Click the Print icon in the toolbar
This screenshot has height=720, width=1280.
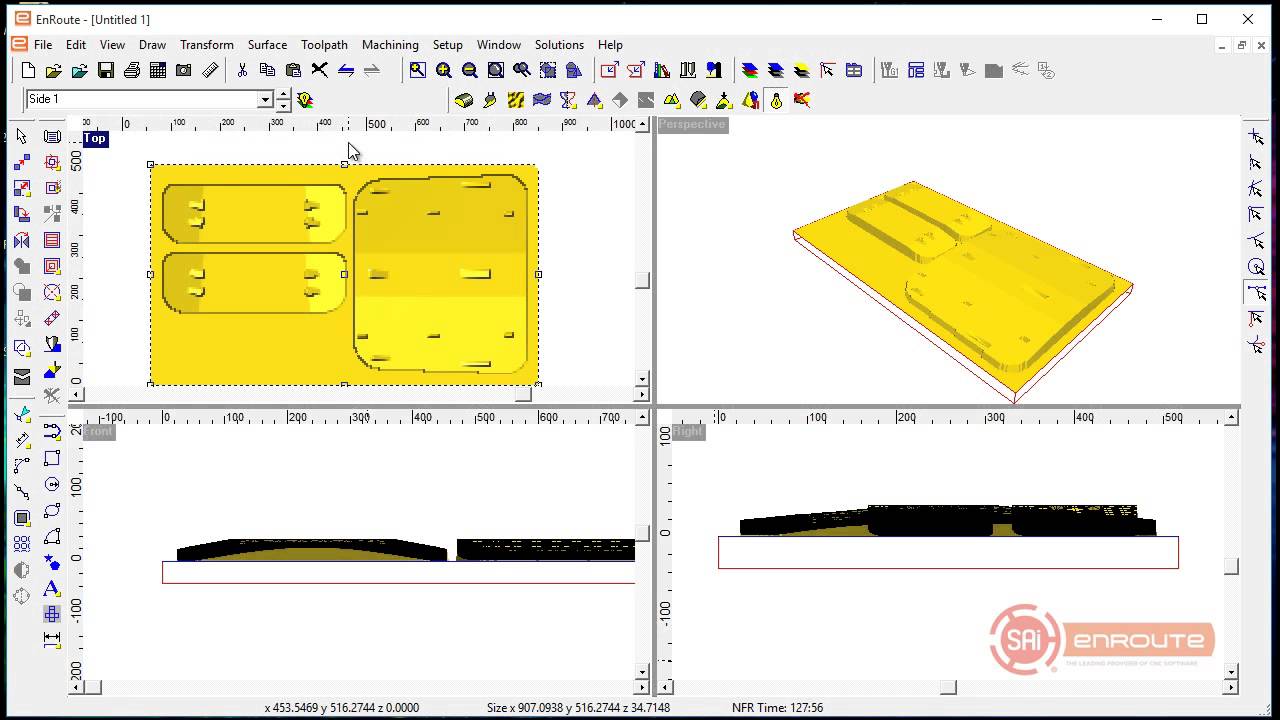coord(132,70)
